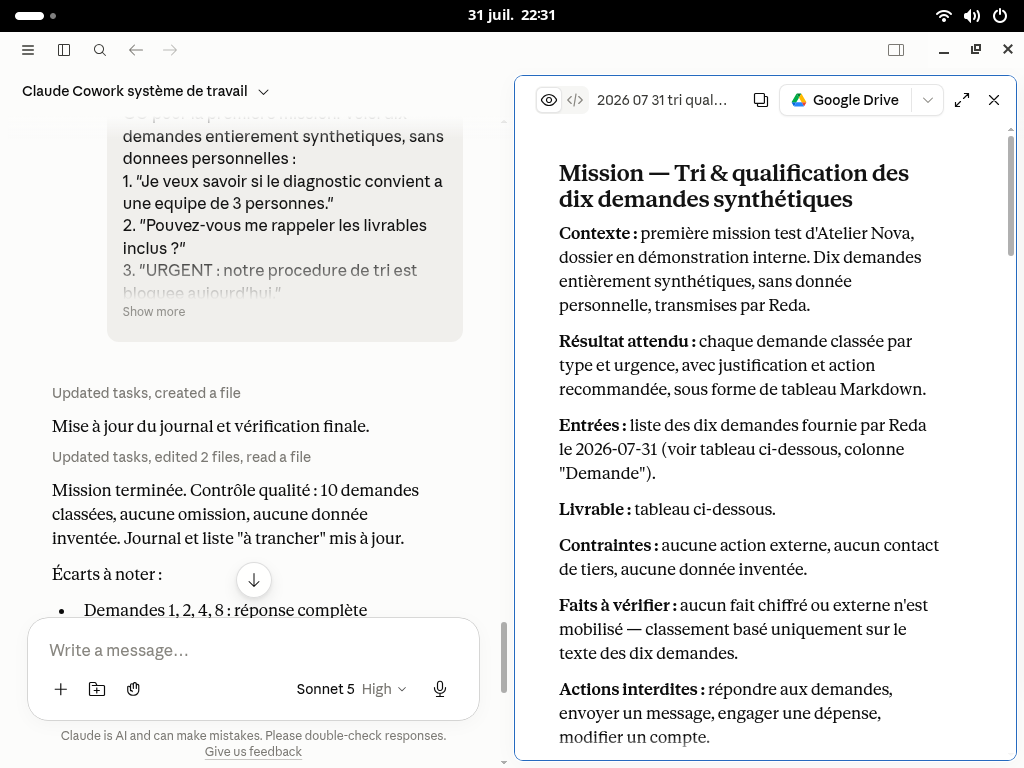
Task: Click the 'Écarts à noter :' line
Action: [107, 575]
